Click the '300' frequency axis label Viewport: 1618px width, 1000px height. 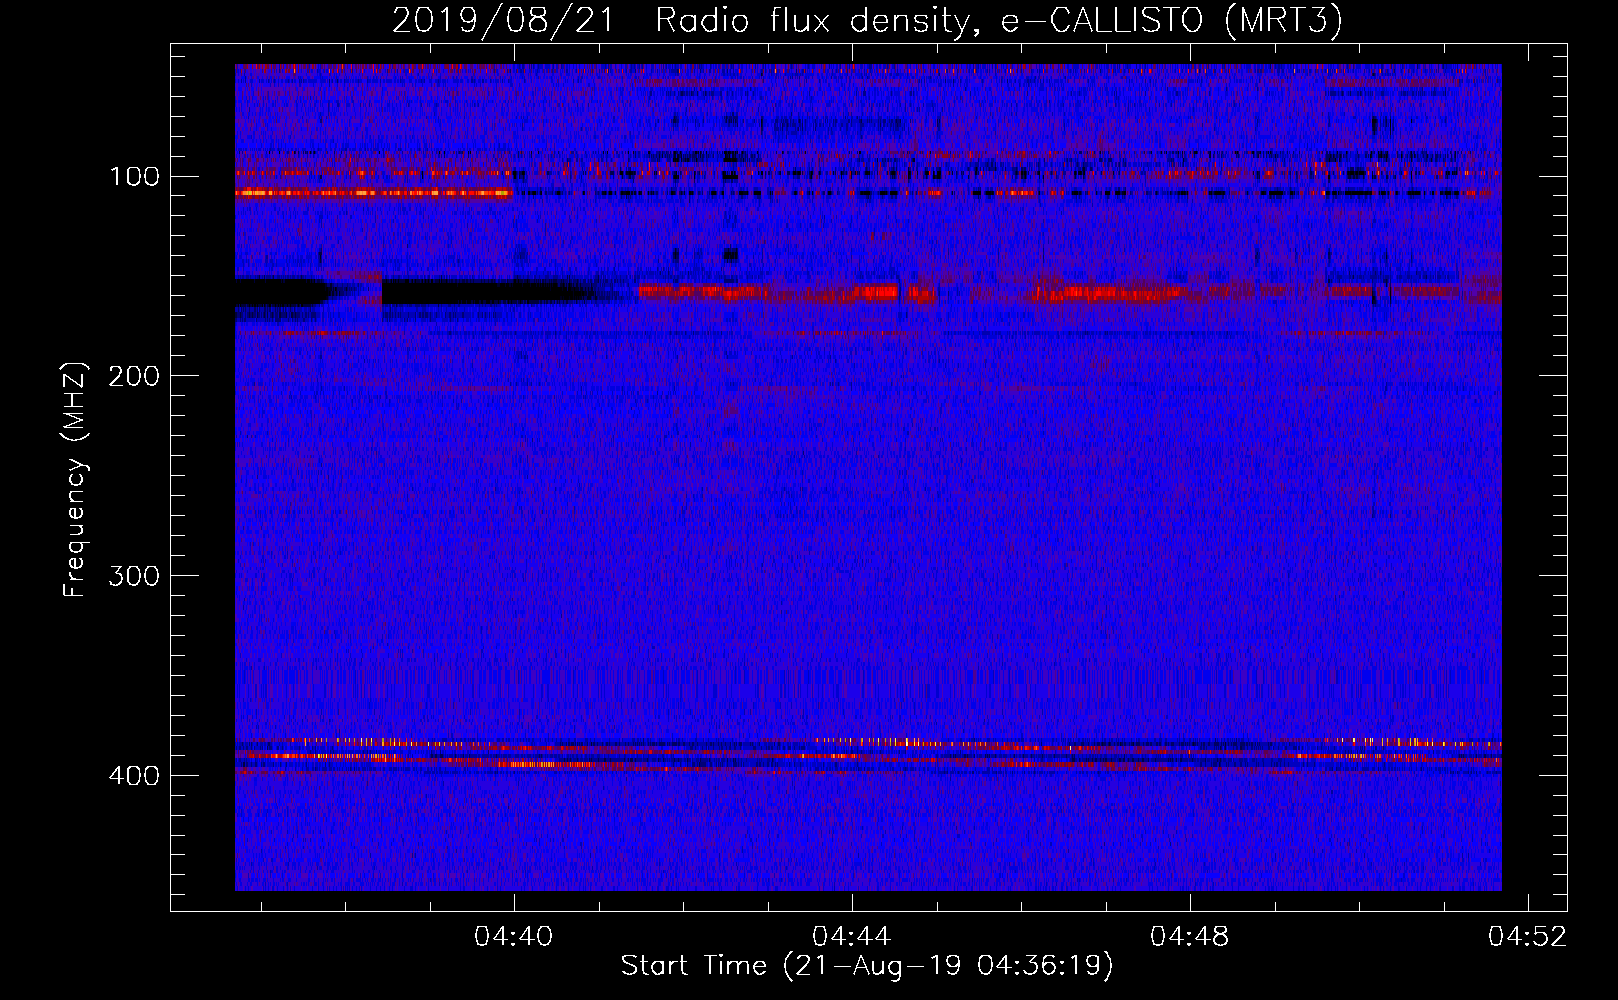135,576
